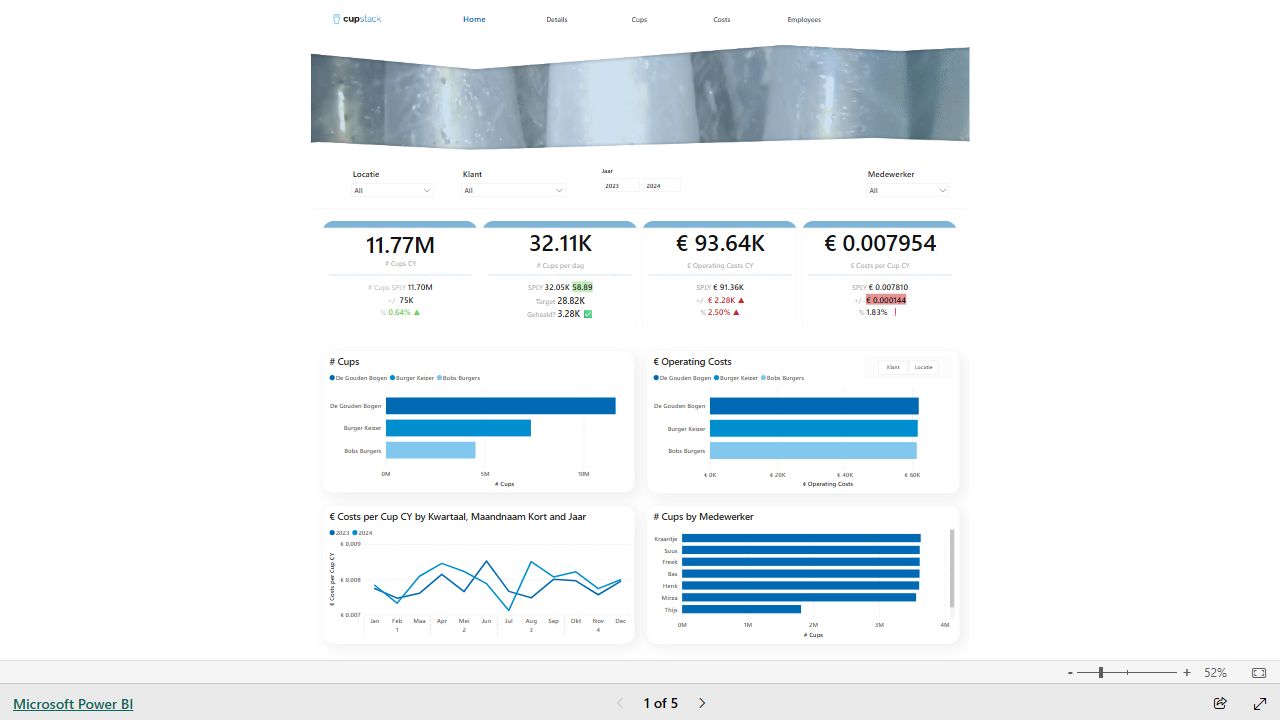Navigate to the Costs page
The width and height of the screenshot is (1280, 720).
[722, 20]
